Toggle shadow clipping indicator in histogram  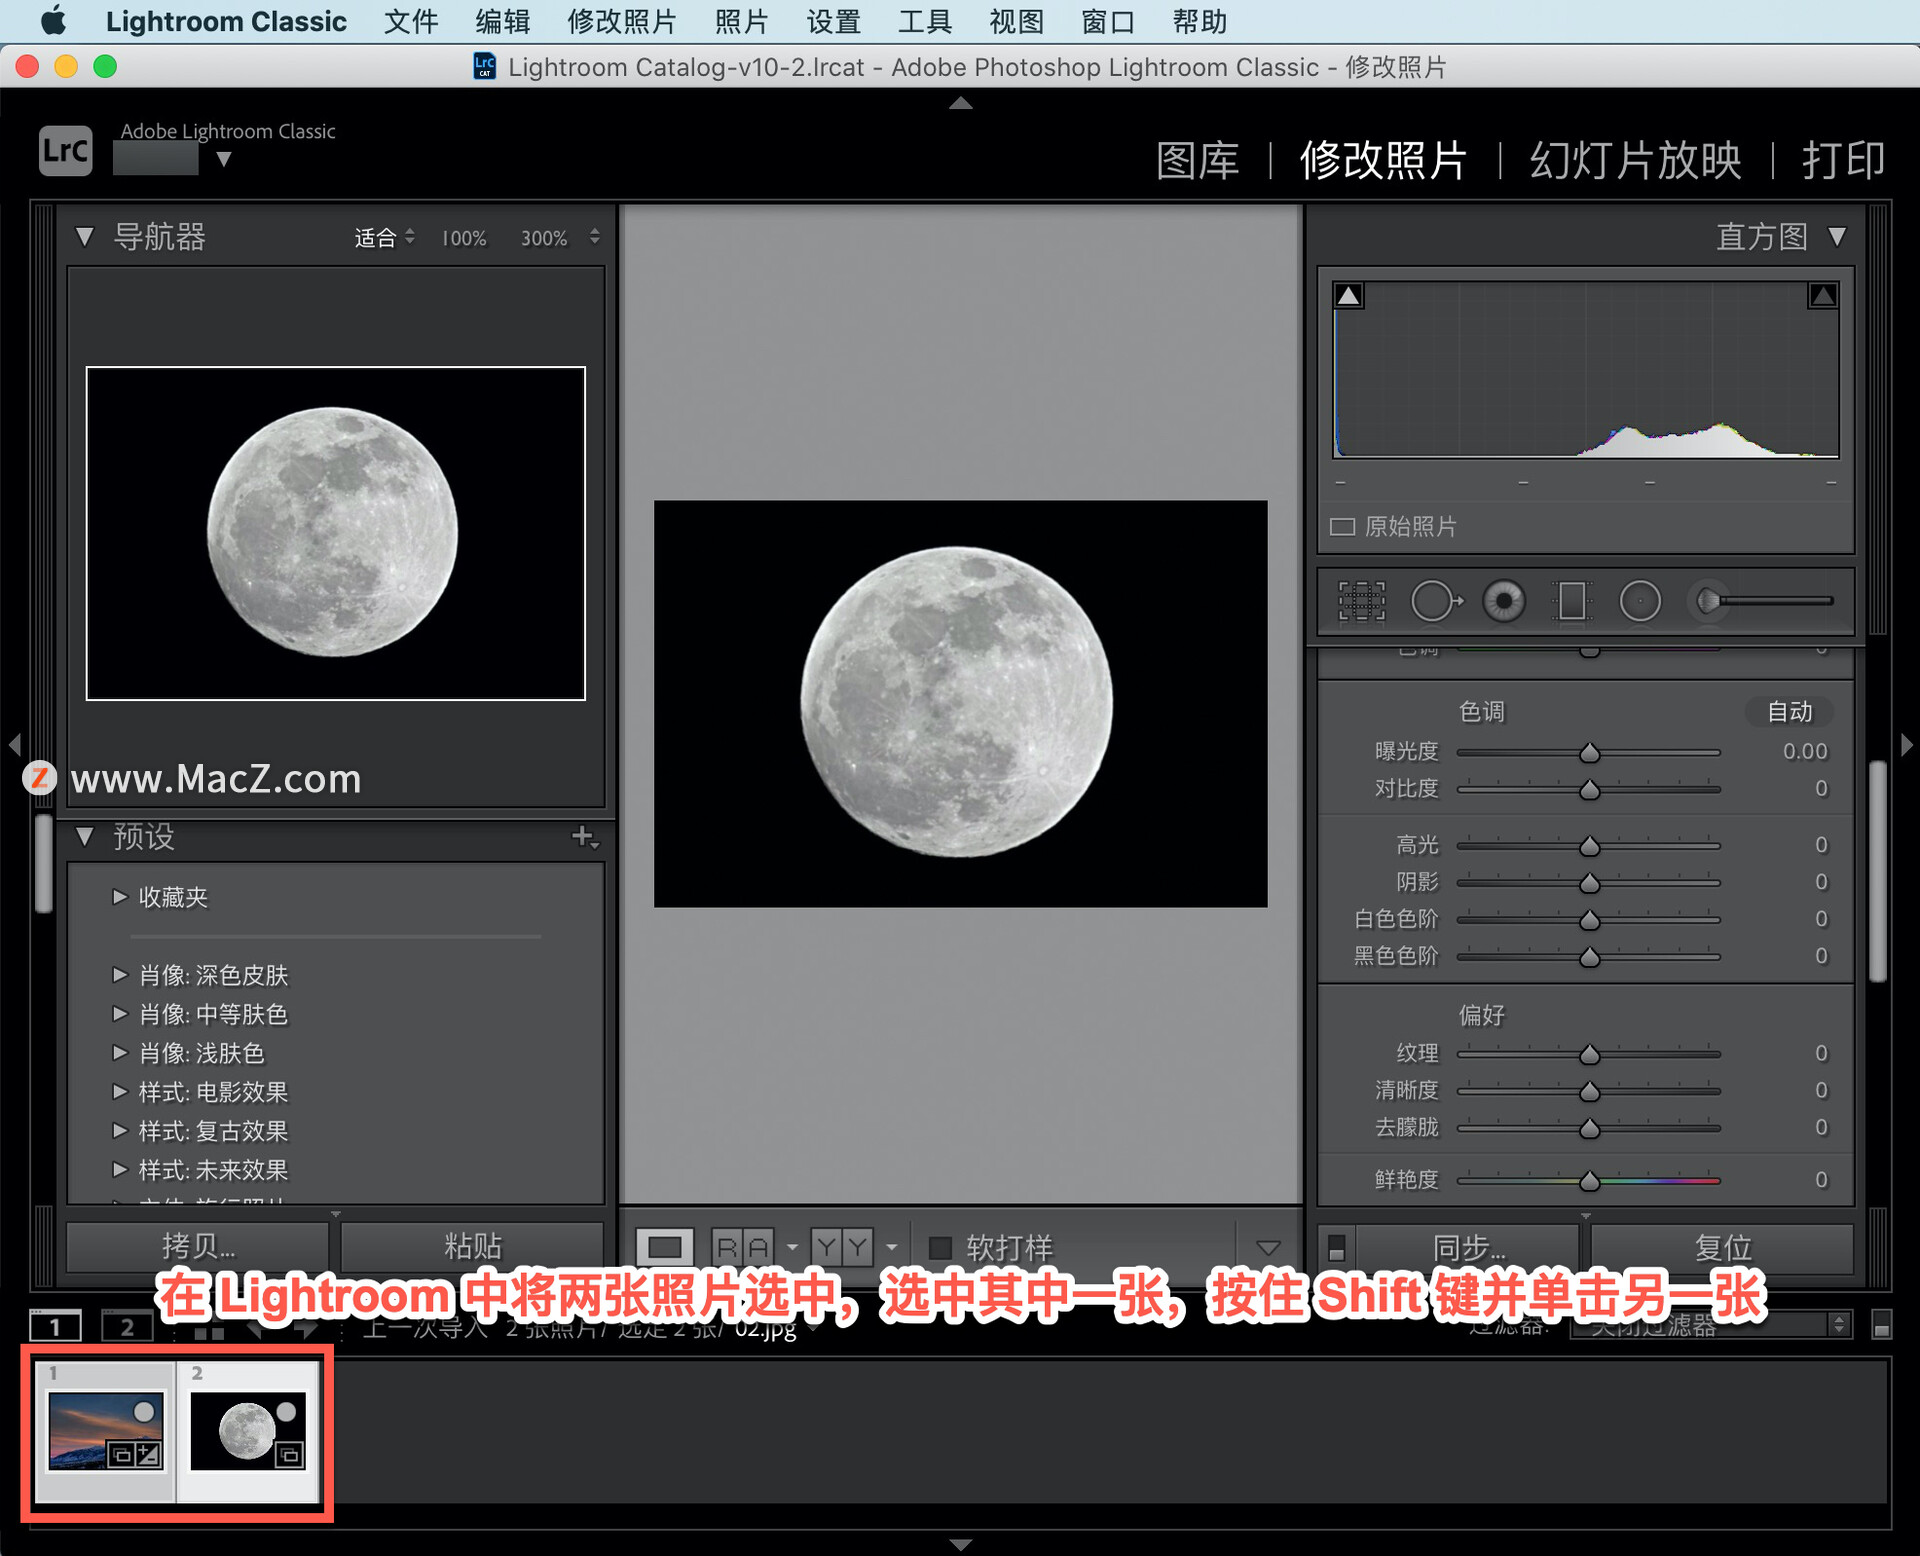tap(1349, 296)
